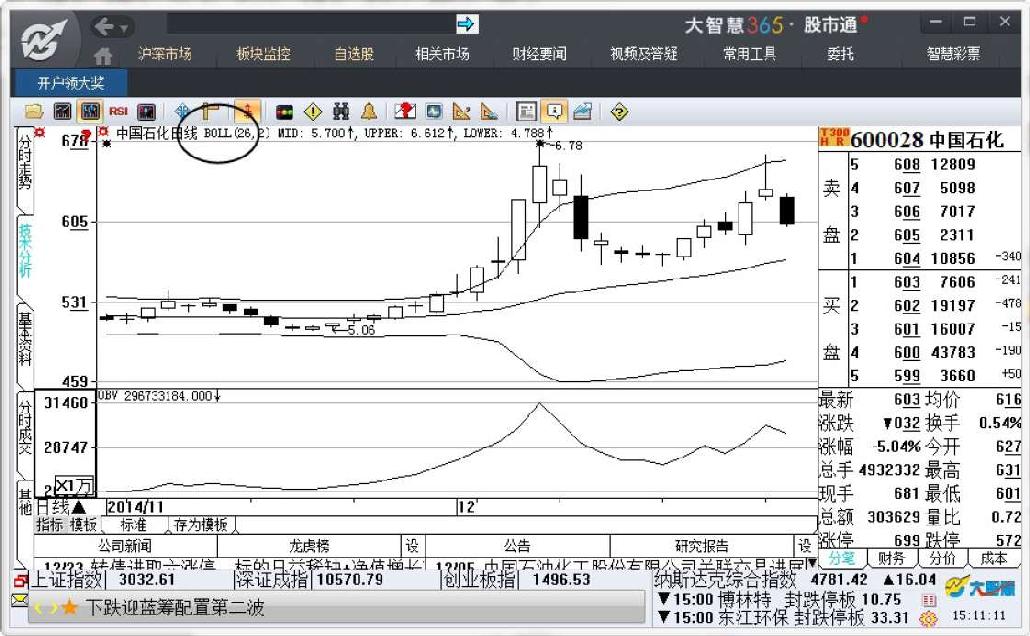Screen dimensions: 1030x636
Task: Click the orange star icon in news ticker
Action: pos(70,608)
